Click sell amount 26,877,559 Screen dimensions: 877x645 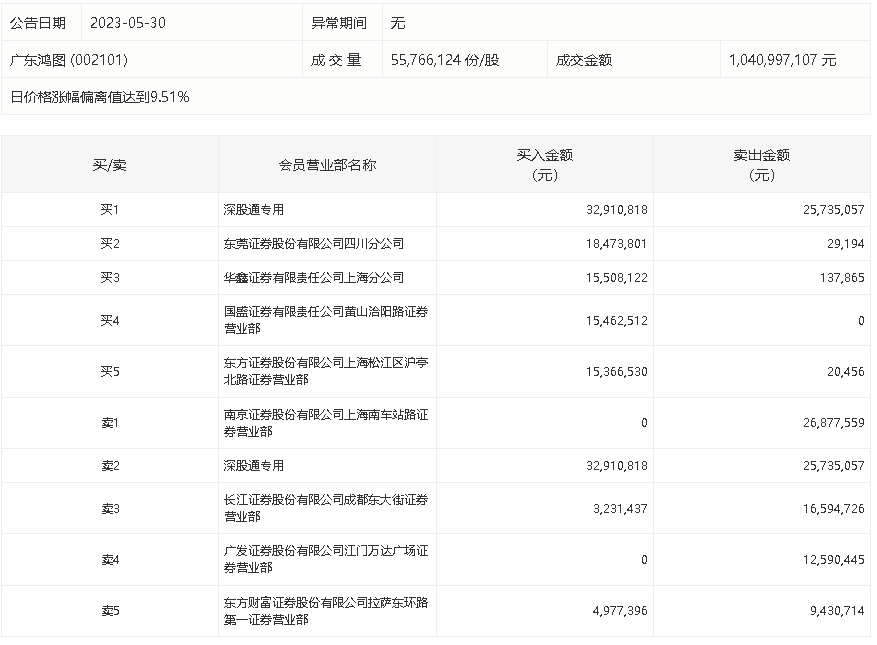tap(833, 423)
